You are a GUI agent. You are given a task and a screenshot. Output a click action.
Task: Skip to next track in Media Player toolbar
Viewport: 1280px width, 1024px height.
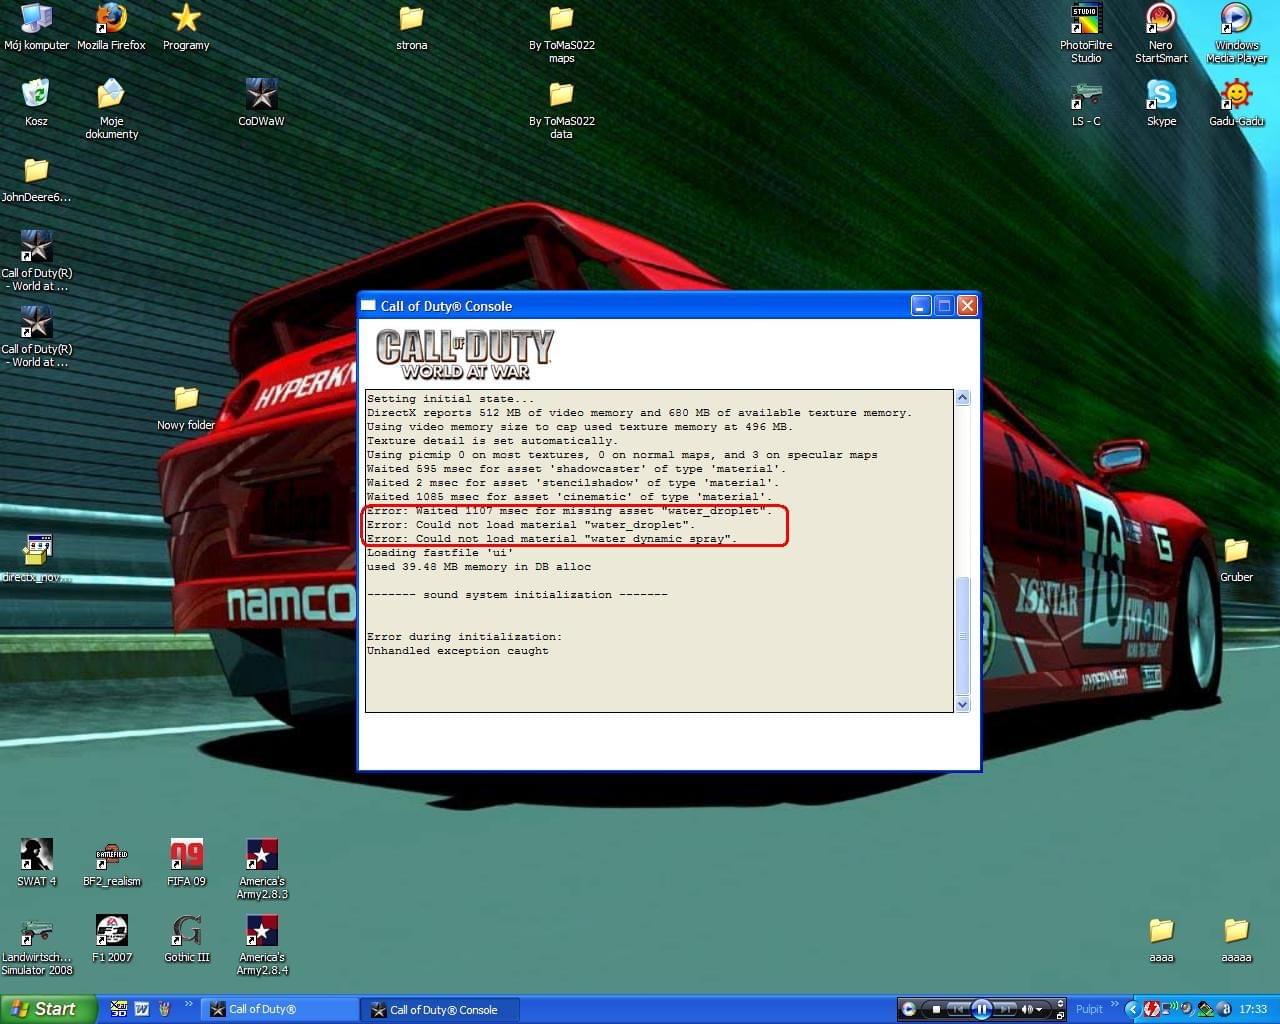(x=1005, y=1010)
